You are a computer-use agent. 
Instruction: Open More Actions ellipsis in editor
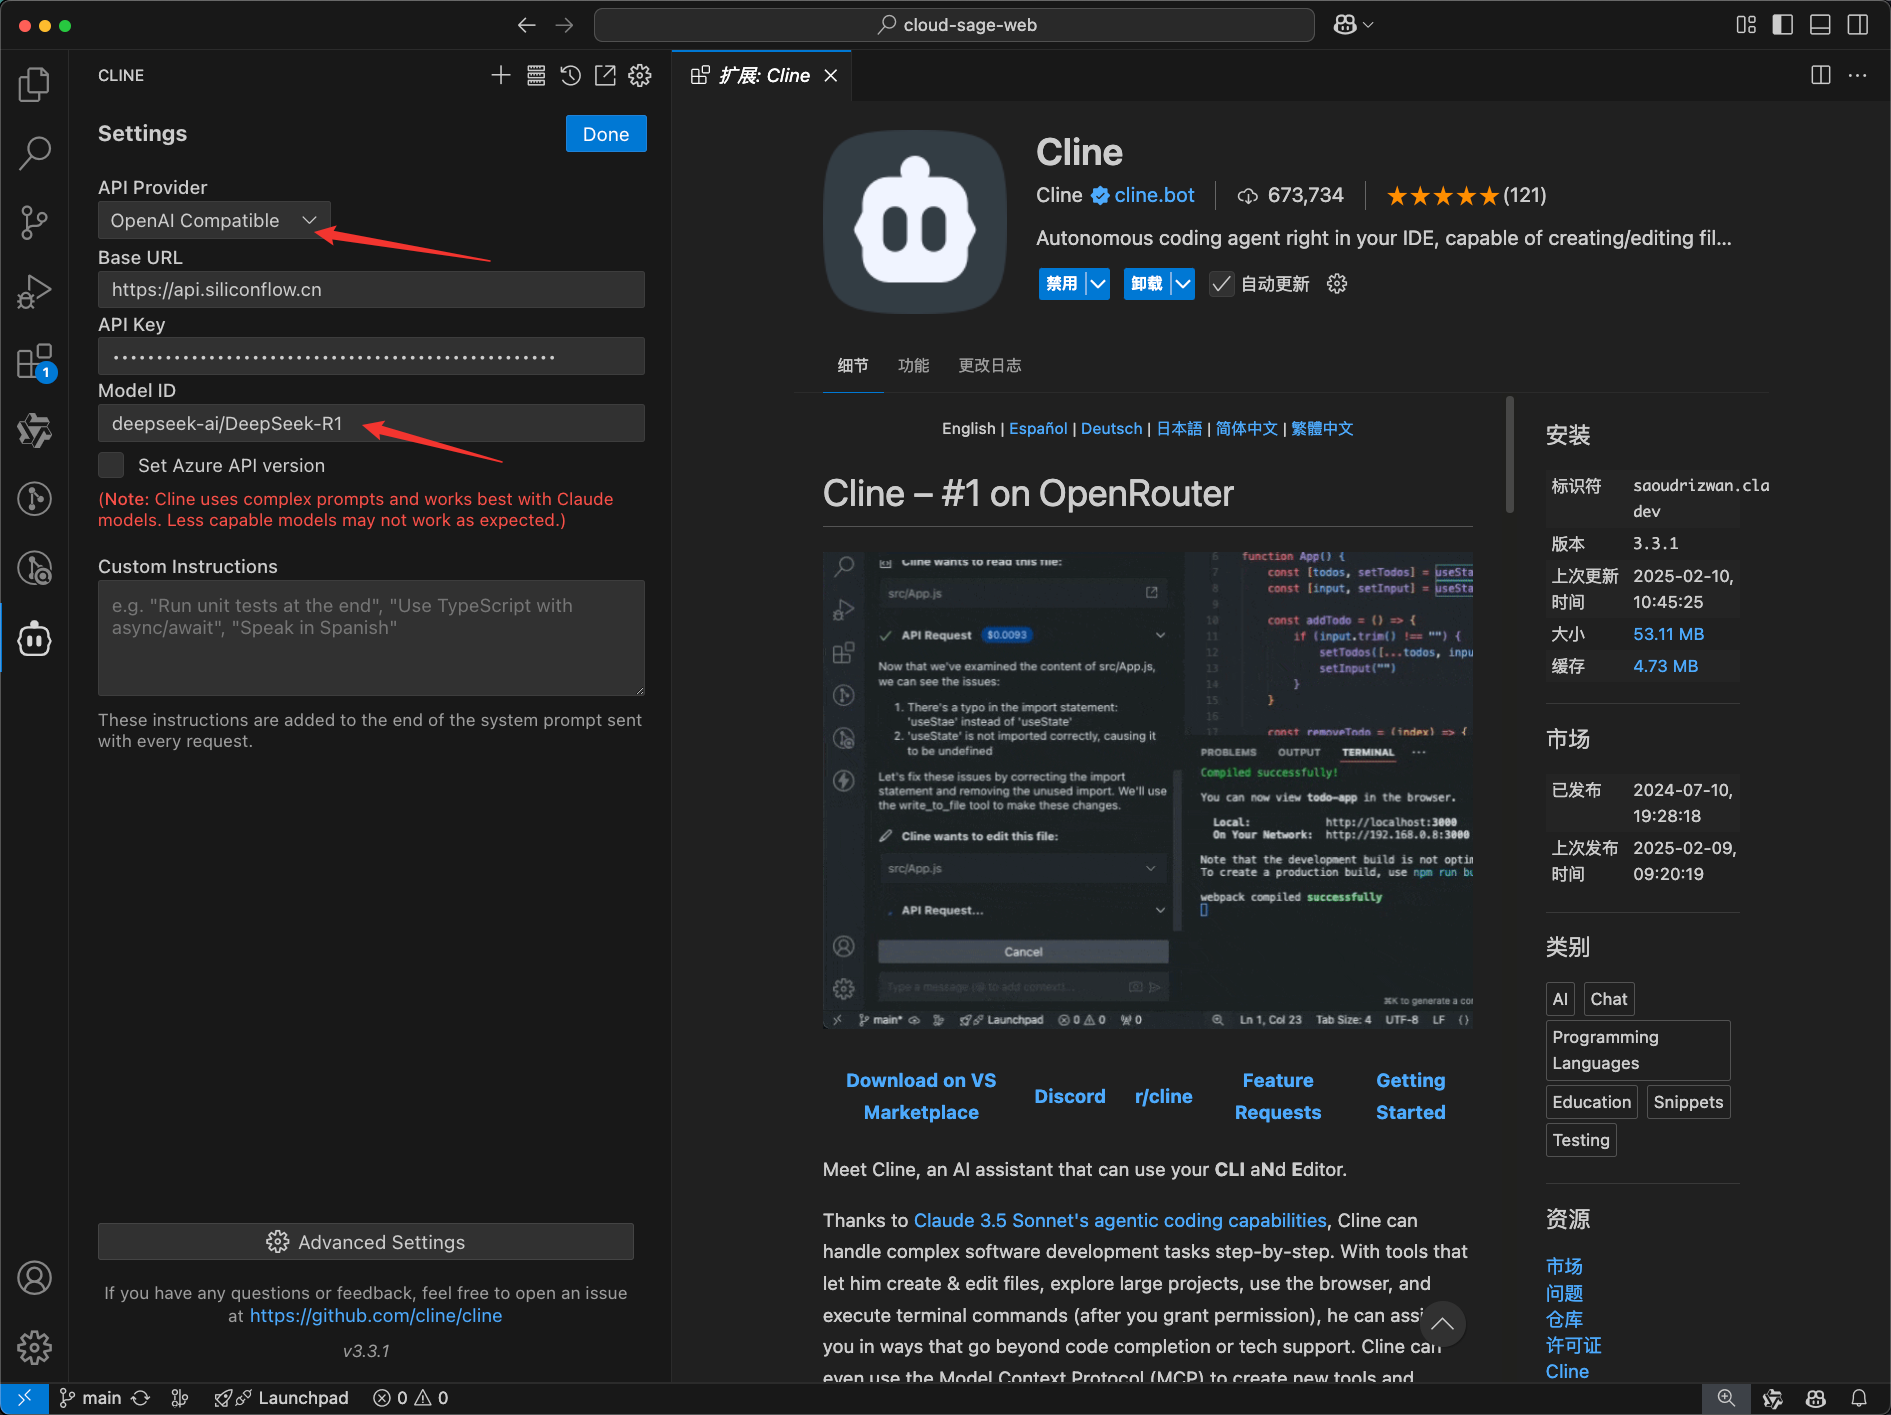[1858, 75]
